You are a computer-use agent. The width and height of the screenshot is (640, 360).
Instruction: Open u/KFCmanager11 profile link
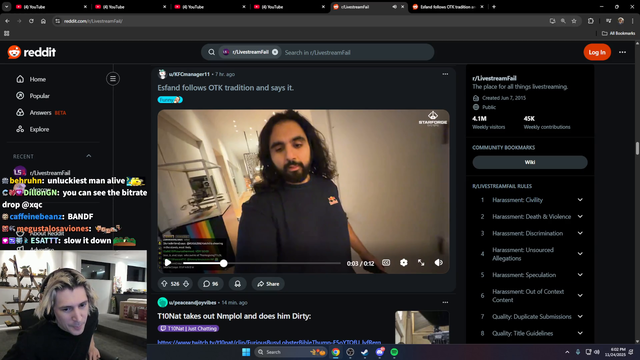tap(189, 74)
